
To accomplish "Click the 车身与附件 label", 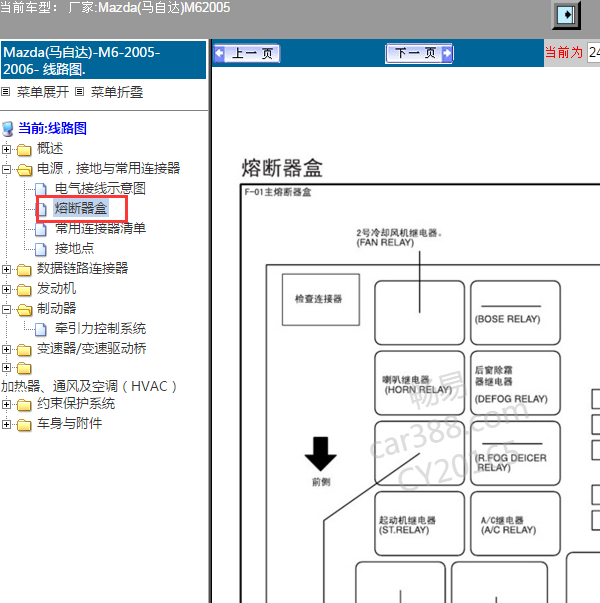I will point(69,423).
